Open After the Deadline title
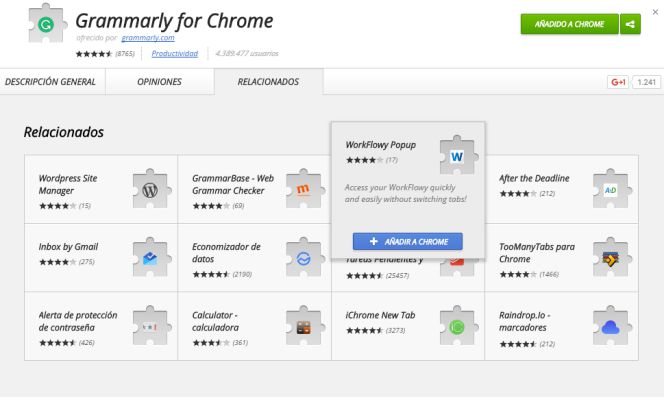This screenshot has height=397, width=664. (534, 178)
